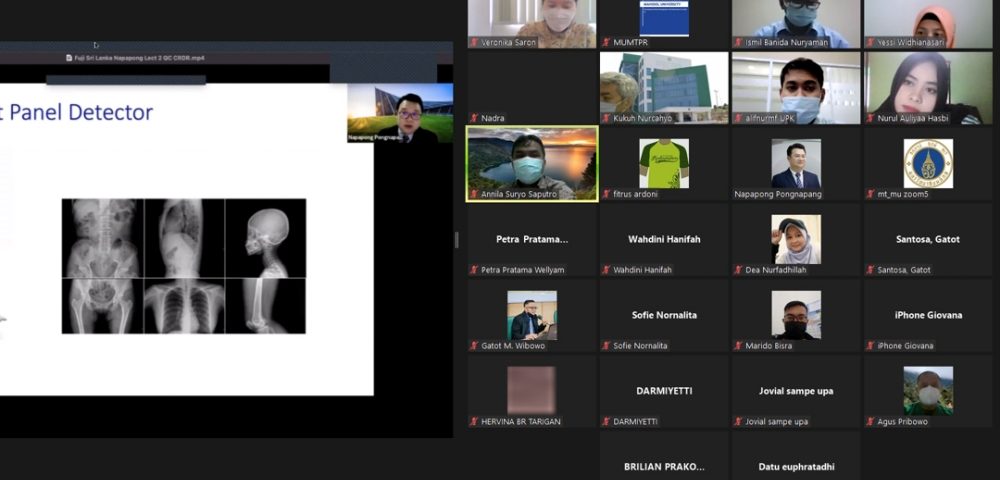Viewport: 1000px width, 480px height.
Task: Click the divider handle between share and gallery
Action: coord(458,240)
